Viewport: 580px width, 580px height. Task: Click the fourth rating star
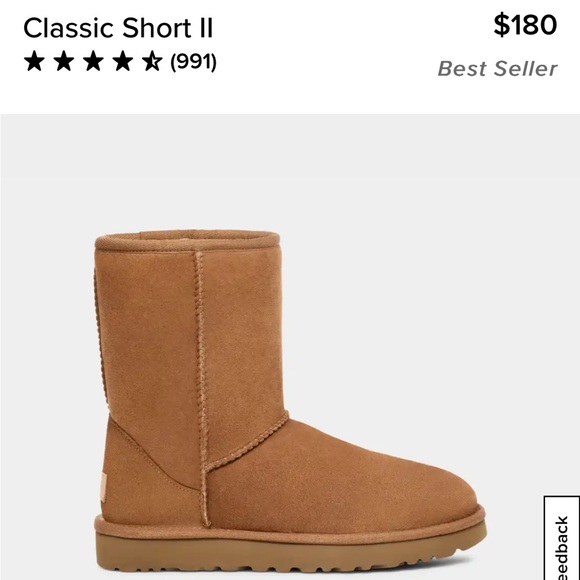click(x=122, y=61)
